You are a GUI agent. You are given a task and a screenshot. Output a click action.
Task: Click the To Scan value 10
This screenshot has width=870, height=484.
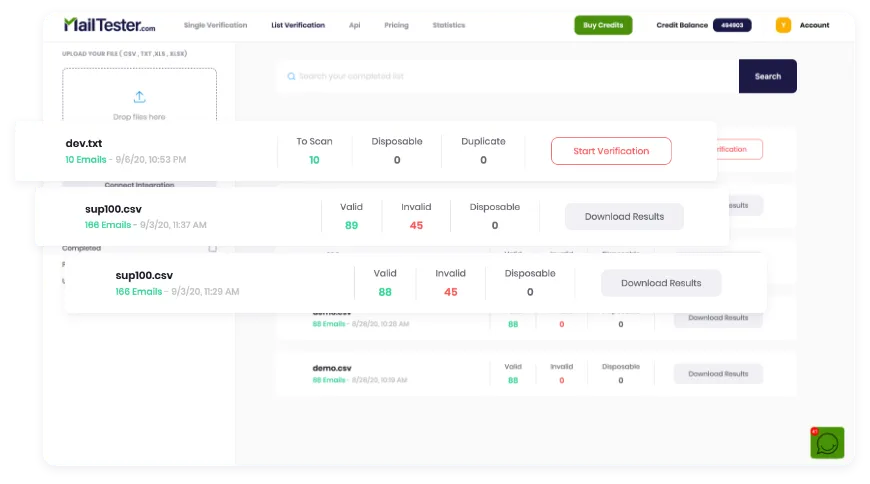[314, 160]
